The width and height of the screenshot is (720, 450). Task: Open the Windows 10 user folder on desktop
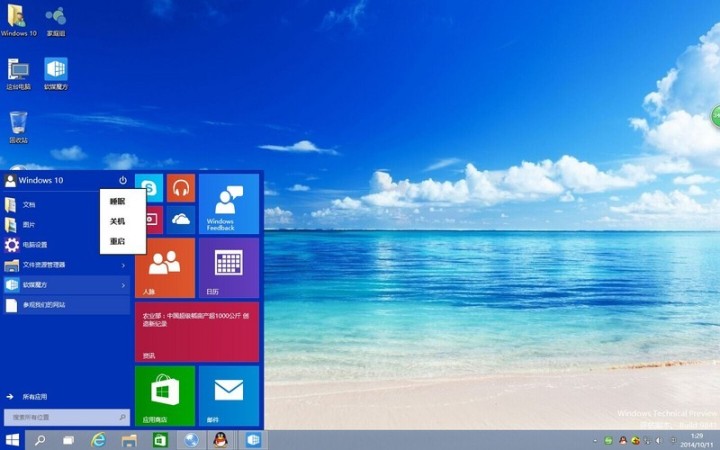tap(17, 20)
